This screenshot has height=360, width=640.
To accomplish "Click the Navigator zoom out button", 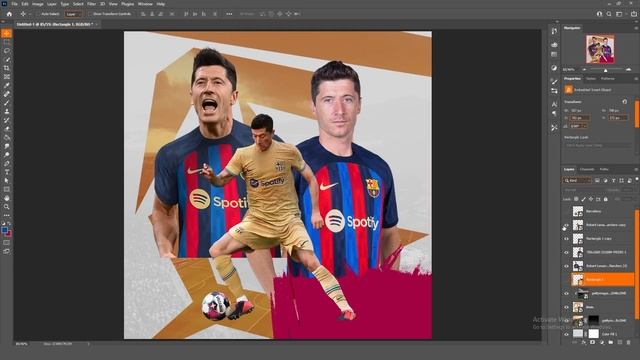I will pos(584,70).
